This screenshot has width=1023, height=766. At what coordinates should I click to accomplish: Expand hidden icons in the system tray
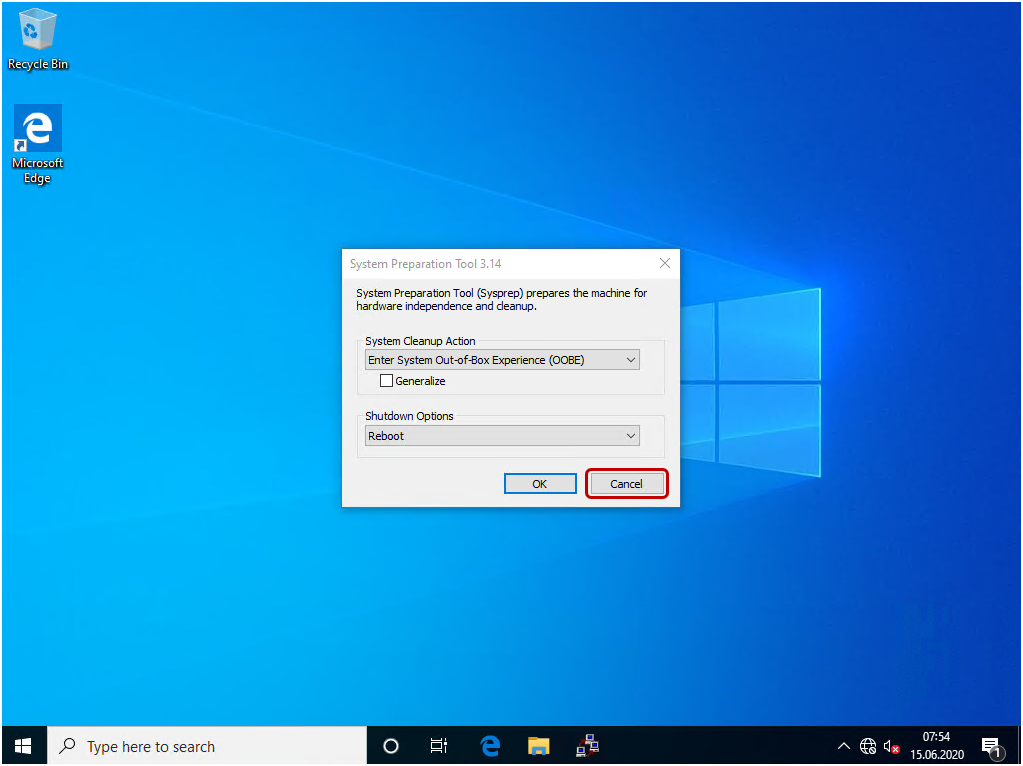[x=844, y=746]
